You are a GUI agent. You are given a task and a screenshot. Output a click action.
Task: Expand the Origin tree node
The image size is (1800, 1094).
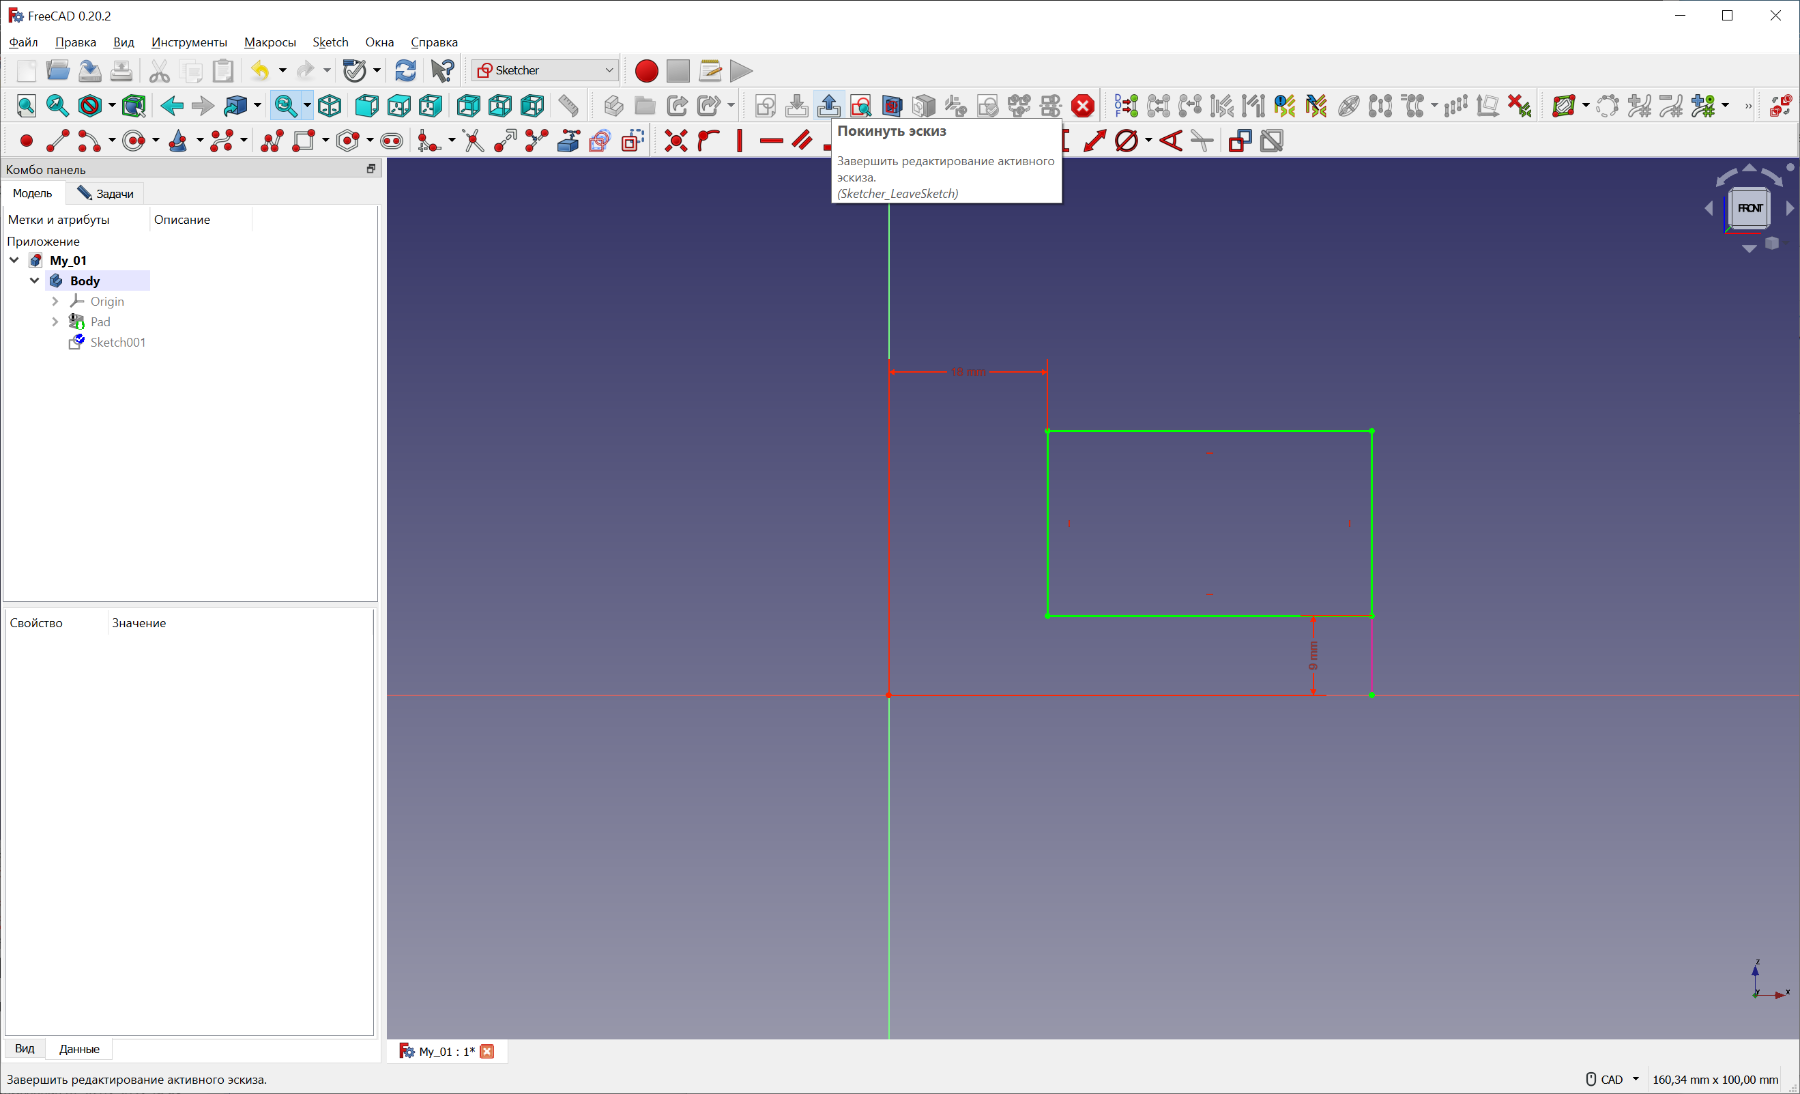pos(55,301)
